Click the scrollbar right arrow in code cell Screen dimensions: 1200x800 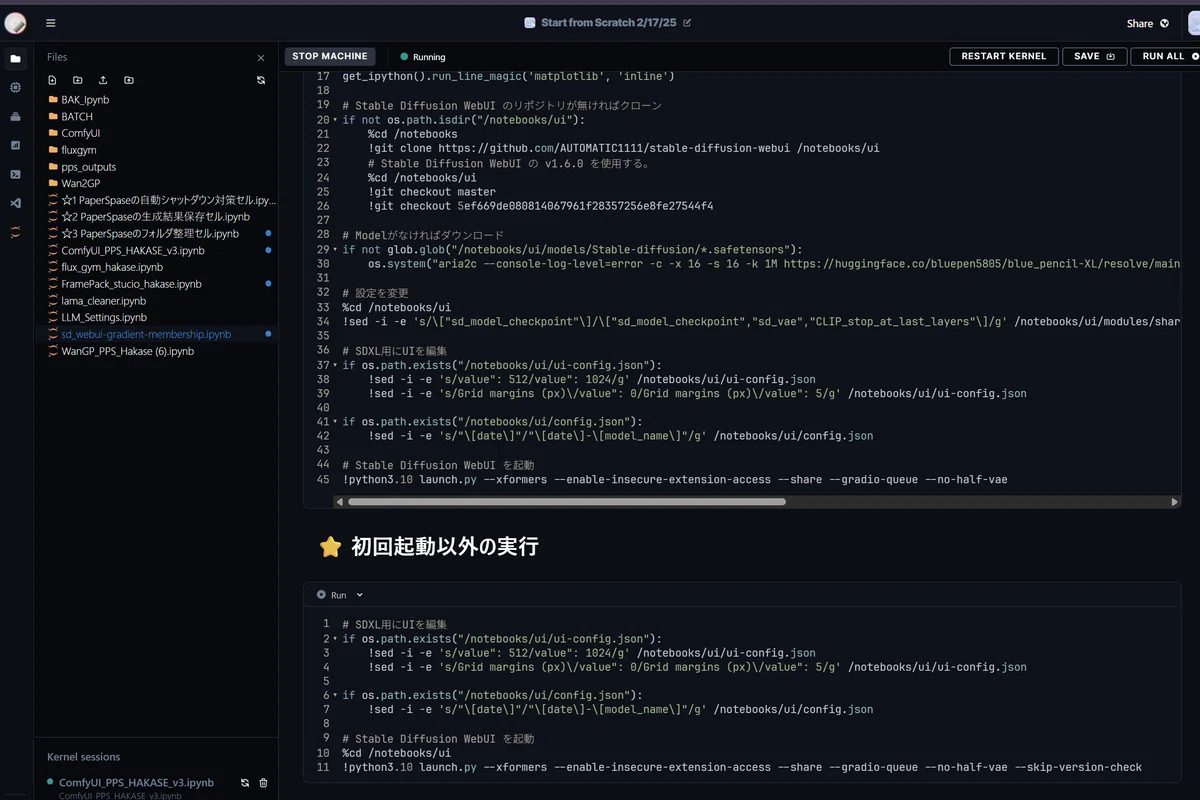click(x=1174, y=502)
